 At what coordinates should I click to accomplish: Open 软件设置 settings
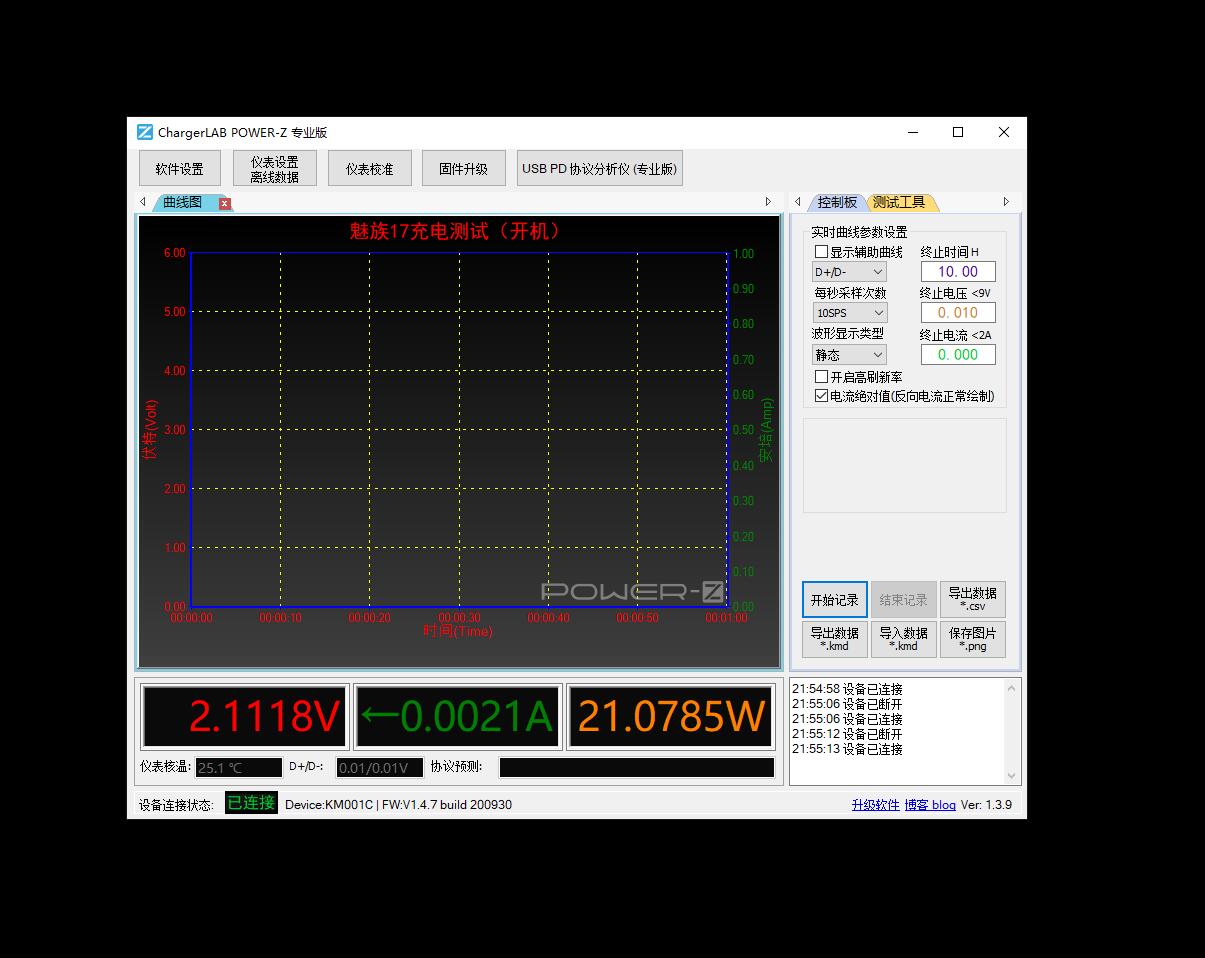point(180,169)
